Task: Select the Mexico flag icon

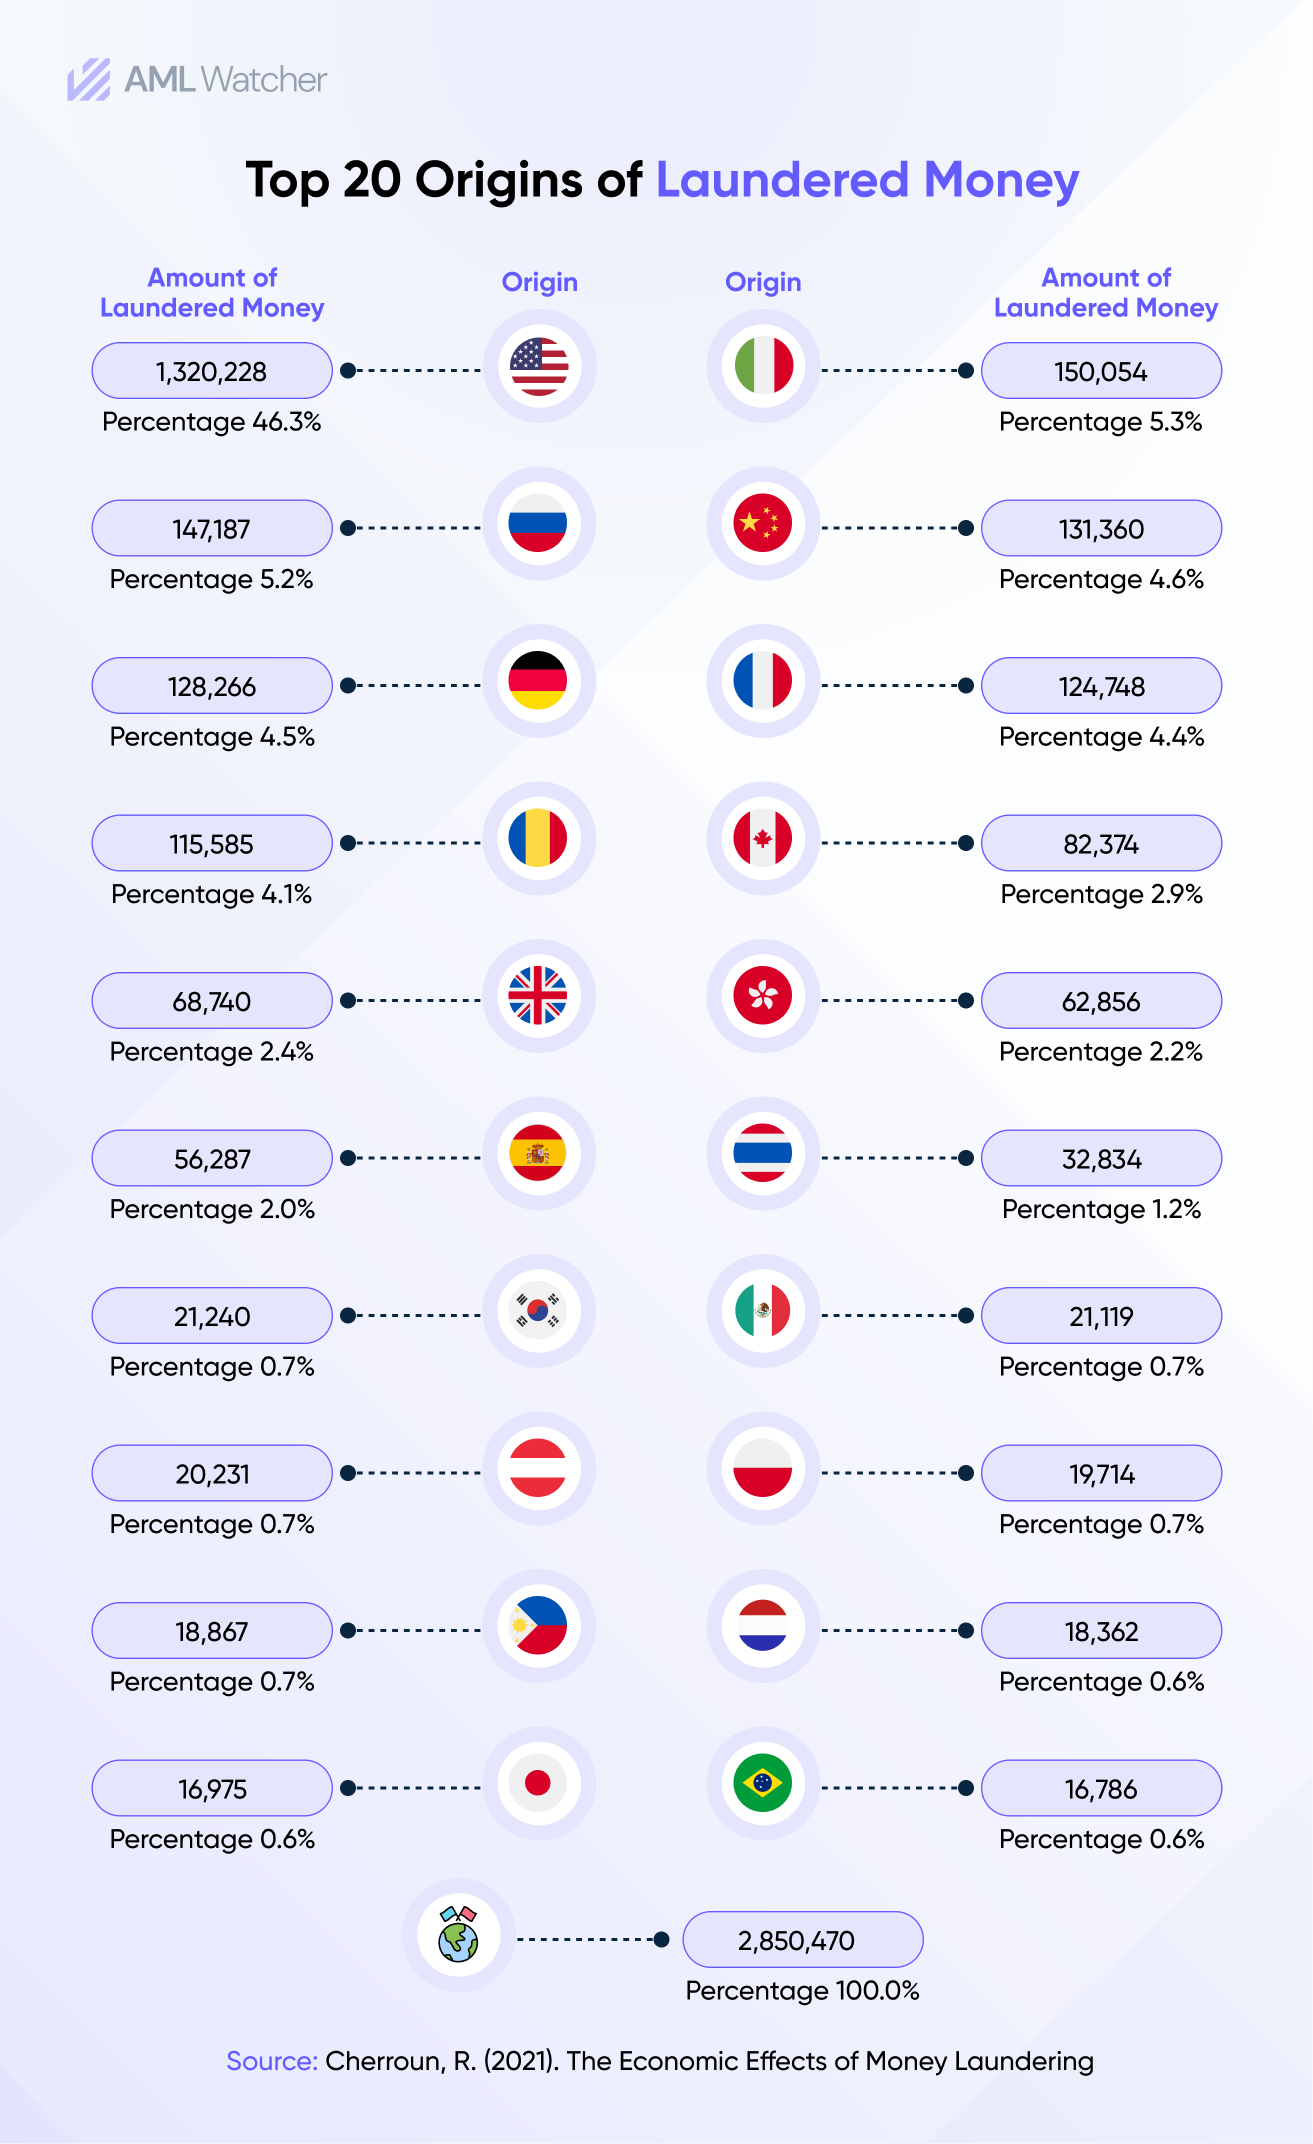Action: (763, 1311)
